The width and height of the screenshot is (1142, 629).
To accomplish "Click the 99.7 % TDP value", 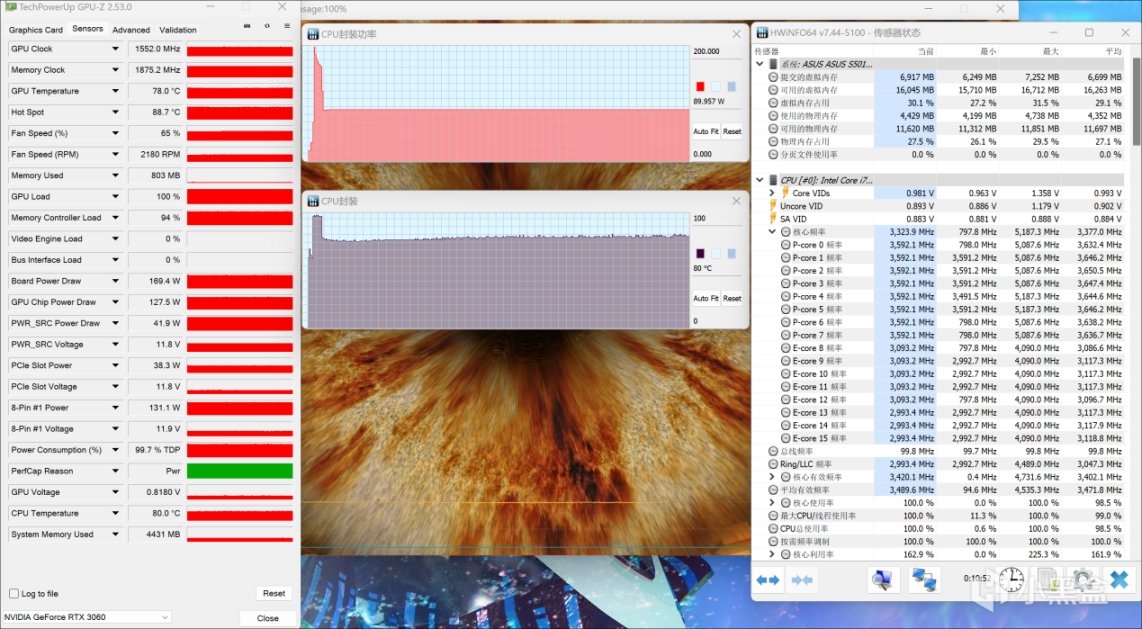I will (155, 450).
